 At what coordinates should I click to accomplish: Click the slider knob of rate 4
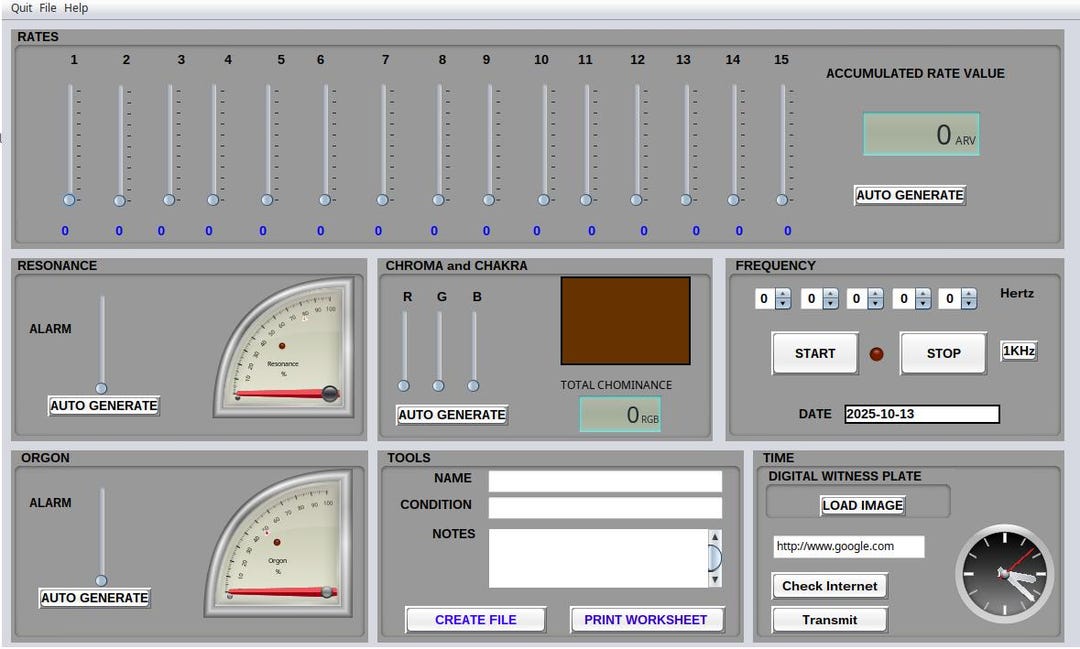(x=213, y=200)
